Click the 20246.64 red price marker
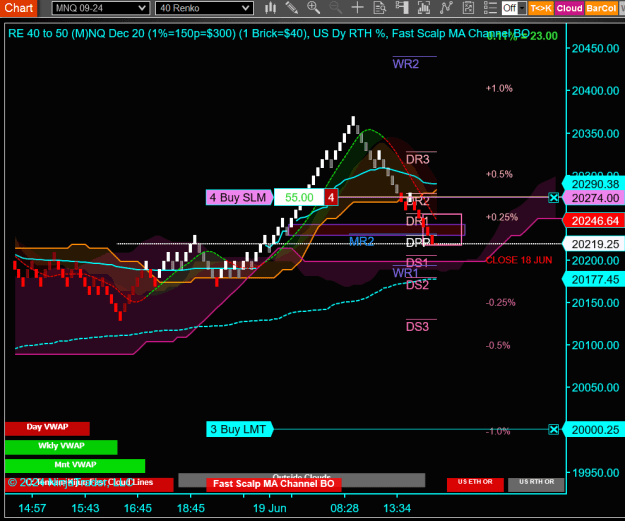 pyautogui.click(x=594, y=221)
